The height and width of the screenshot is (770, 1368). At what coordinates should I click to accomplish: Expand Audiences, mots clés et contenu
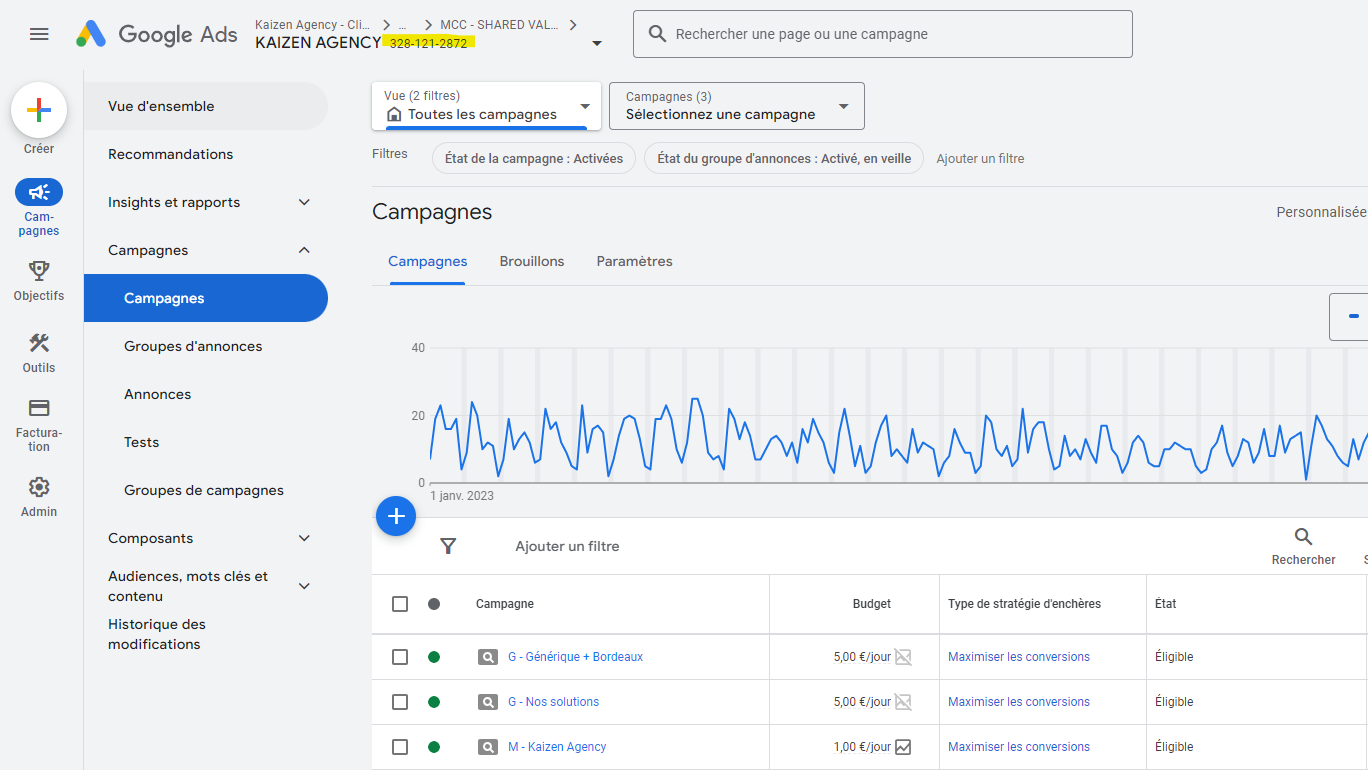coord(305,586)
